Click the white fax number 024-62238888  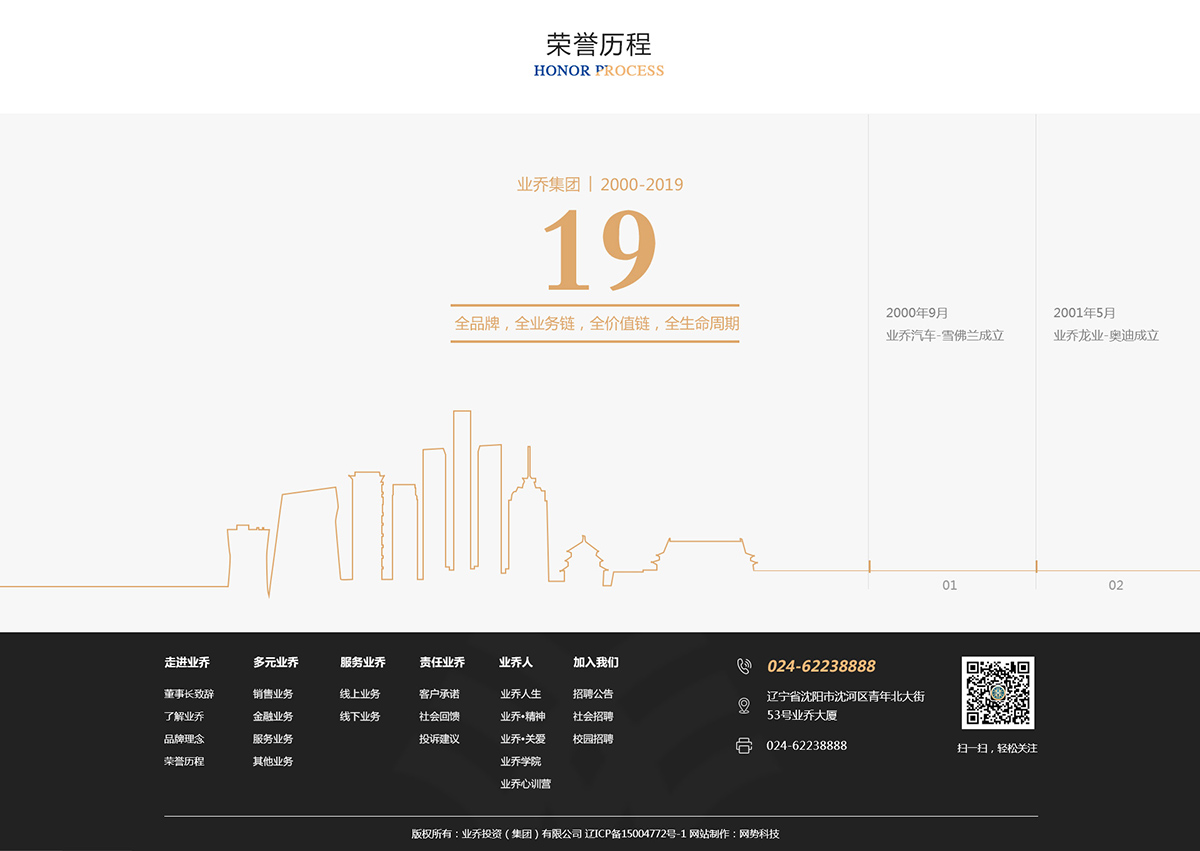coord(807,746)
